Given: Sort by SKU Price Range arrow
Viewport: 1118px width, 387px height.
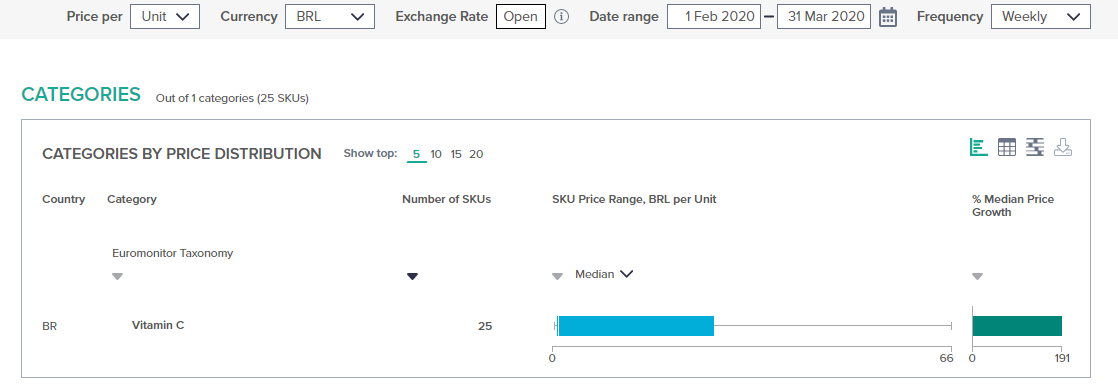Looking at the screenshot, I should (558, 277).
